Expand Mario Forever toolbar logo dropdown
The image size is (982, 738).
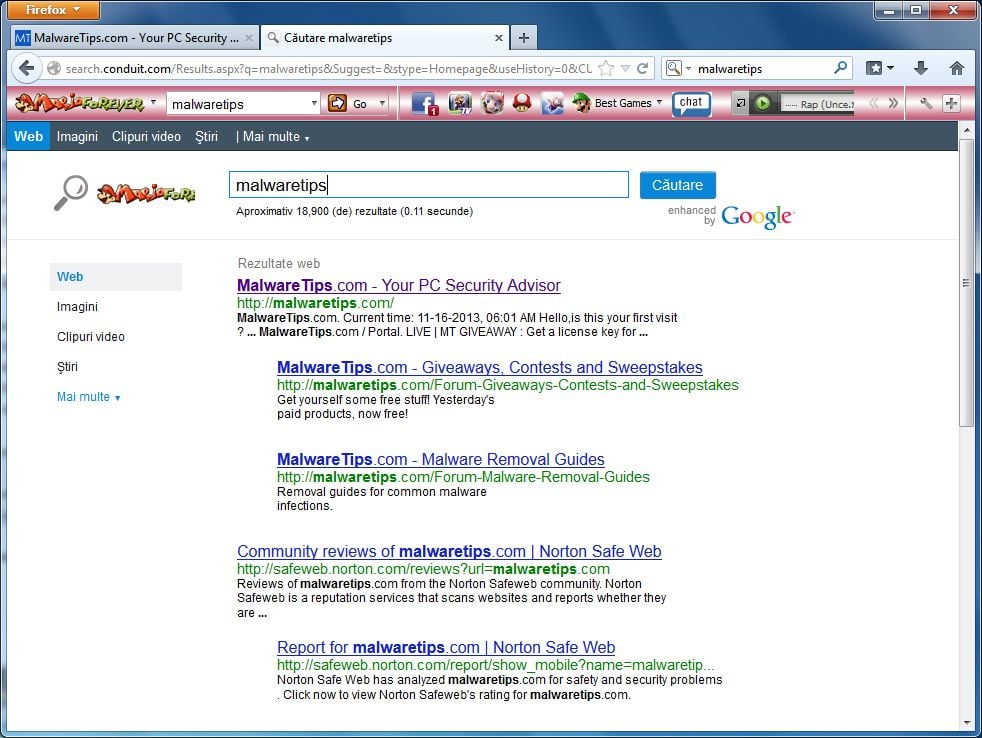(153, 101)
